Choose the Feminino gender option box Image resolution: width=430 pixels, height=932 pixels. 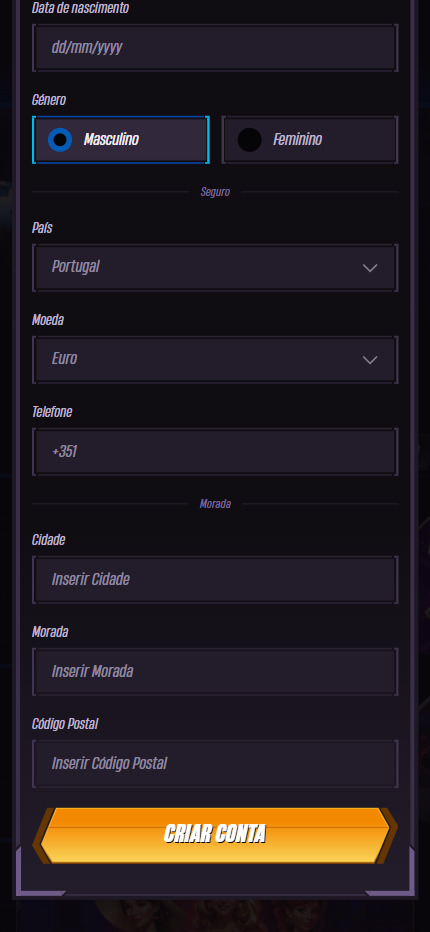coord(309,140)
